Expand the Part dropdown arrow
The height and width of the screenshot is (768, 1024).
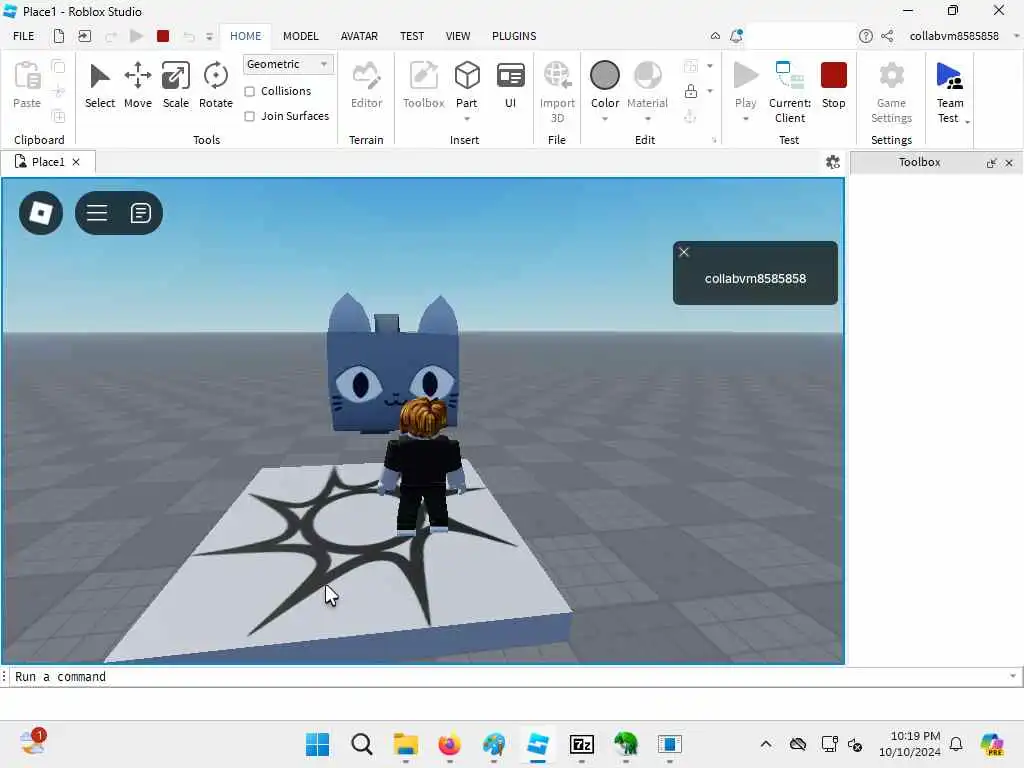(x=467, y=119)
